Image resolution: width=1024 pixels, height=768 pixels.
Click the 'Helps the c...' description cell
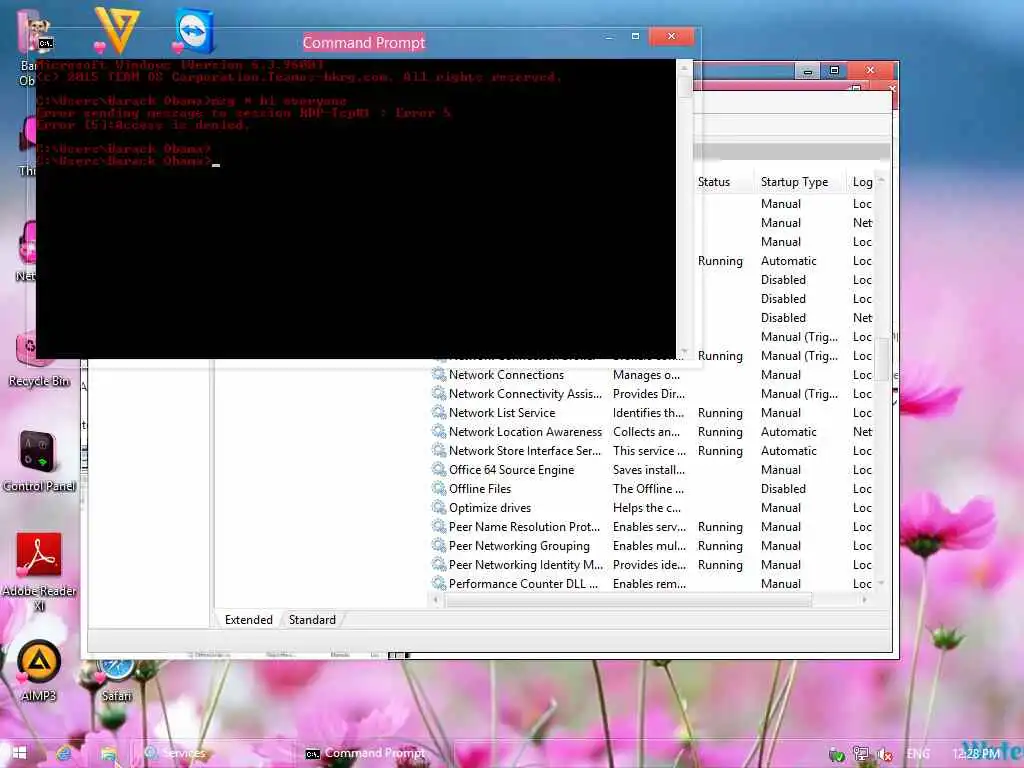[x=647, y=507]
